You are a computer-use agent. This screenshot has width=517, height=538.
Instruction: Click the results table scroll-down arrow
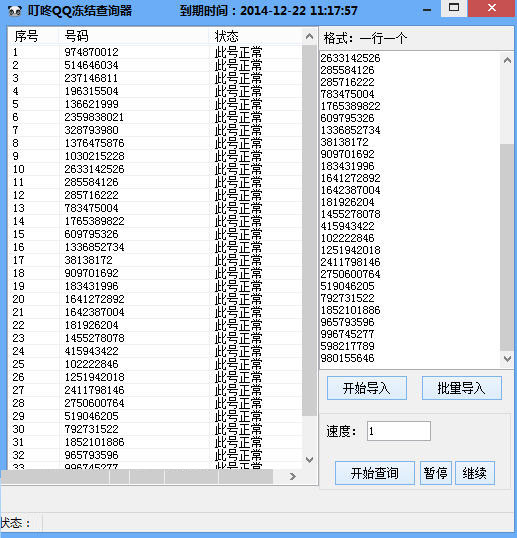click(x=309, y=460)
